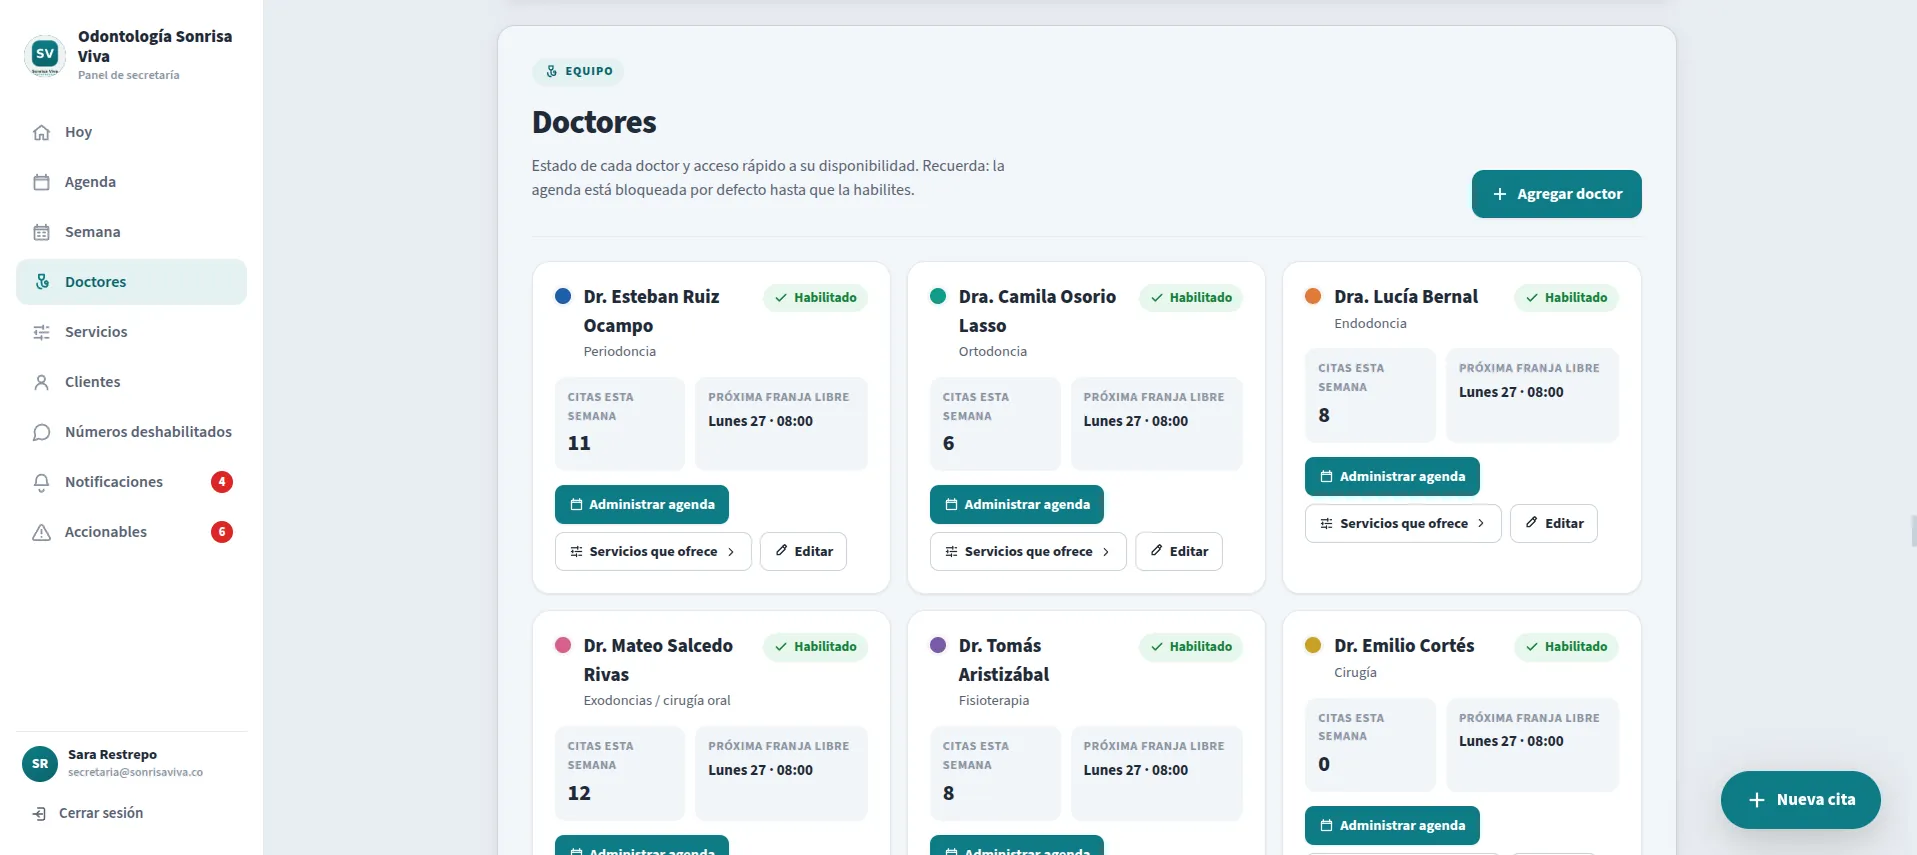Toggle Habilitado status for Dra. Camila Osorio Lasso

[x=1191, y=297]
